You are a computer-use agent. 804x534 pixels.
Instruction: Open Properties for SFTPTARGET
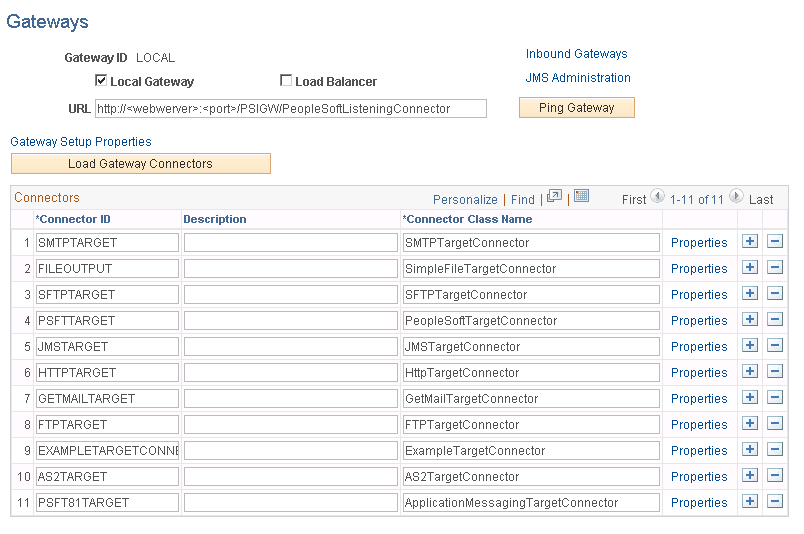click(x=699, y=295)
